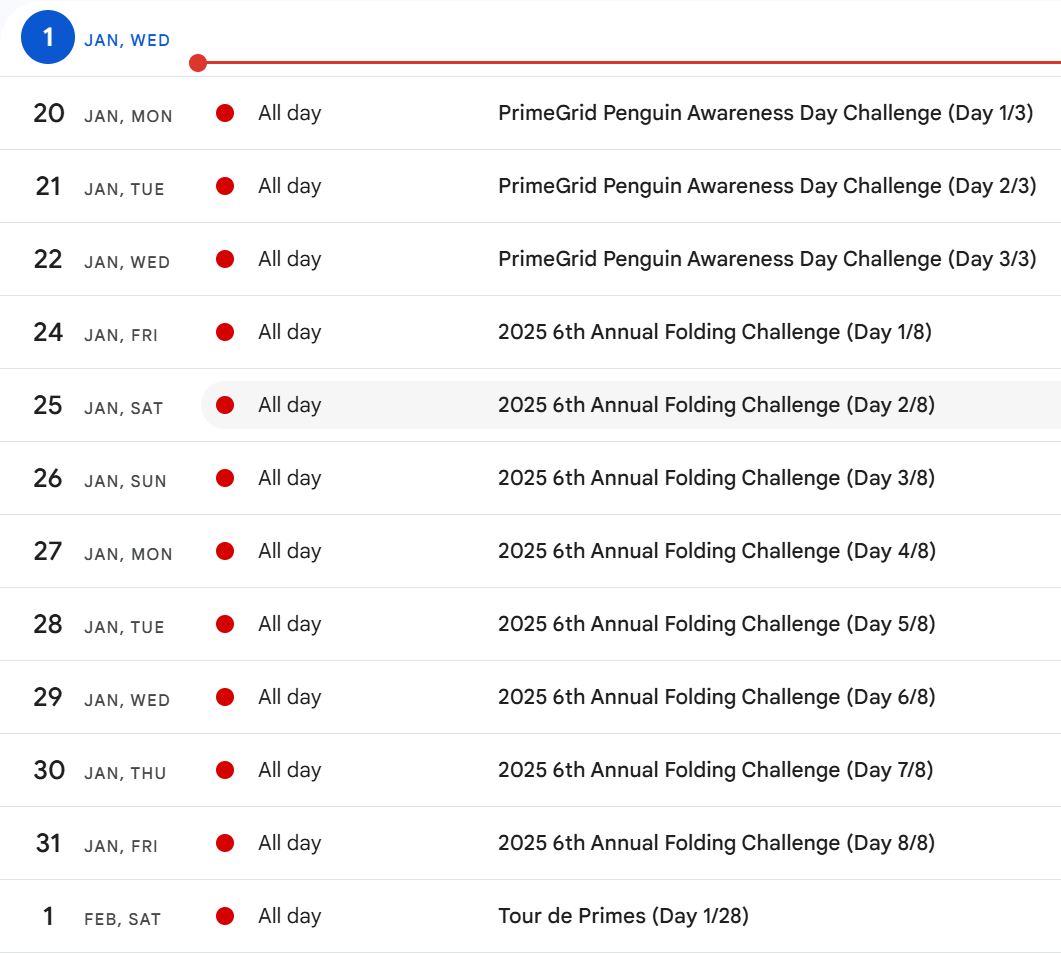The height and width of the screenshot is (954, 1061).
Task: Select the date number 29 for January Wednesday
Action: (48, 697)
